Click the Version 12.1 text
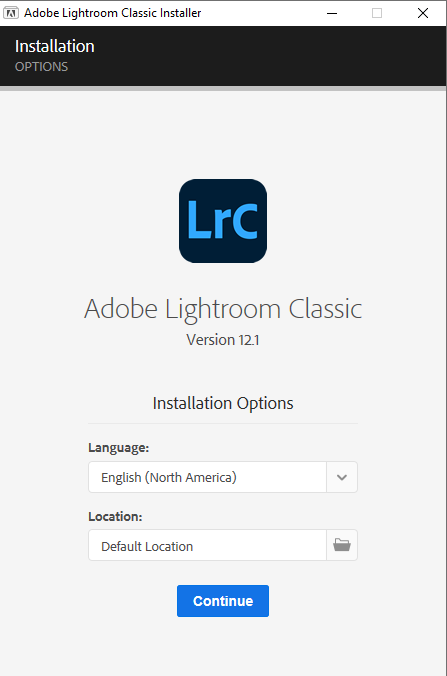 coord(223,340)
